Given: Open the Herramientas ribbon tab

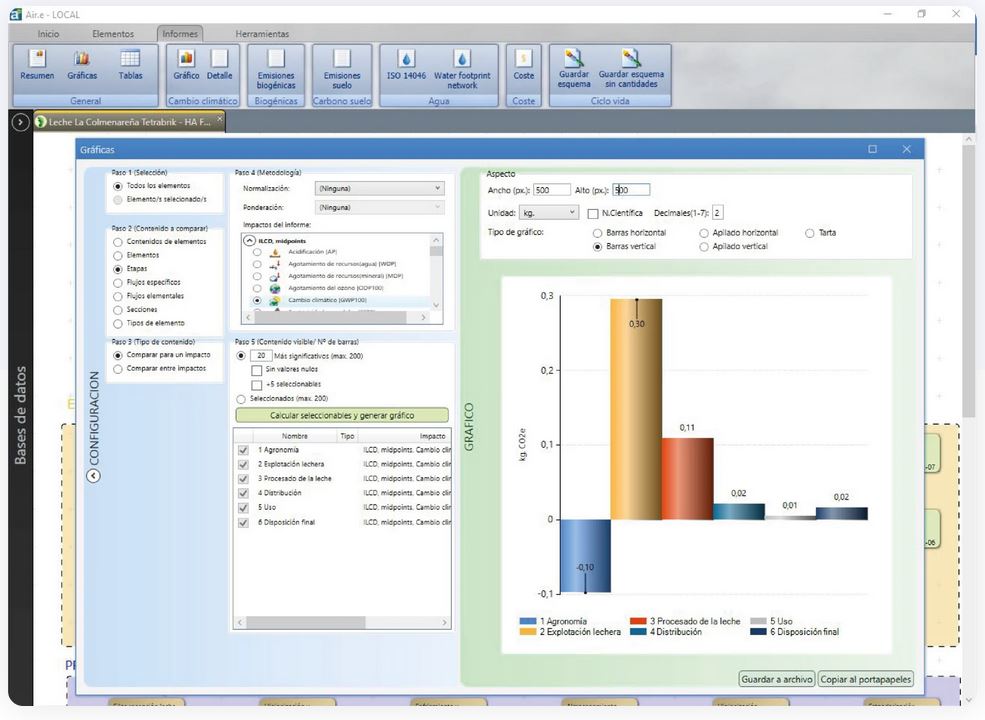Looking at the screenshot, I should pos(262,34).
